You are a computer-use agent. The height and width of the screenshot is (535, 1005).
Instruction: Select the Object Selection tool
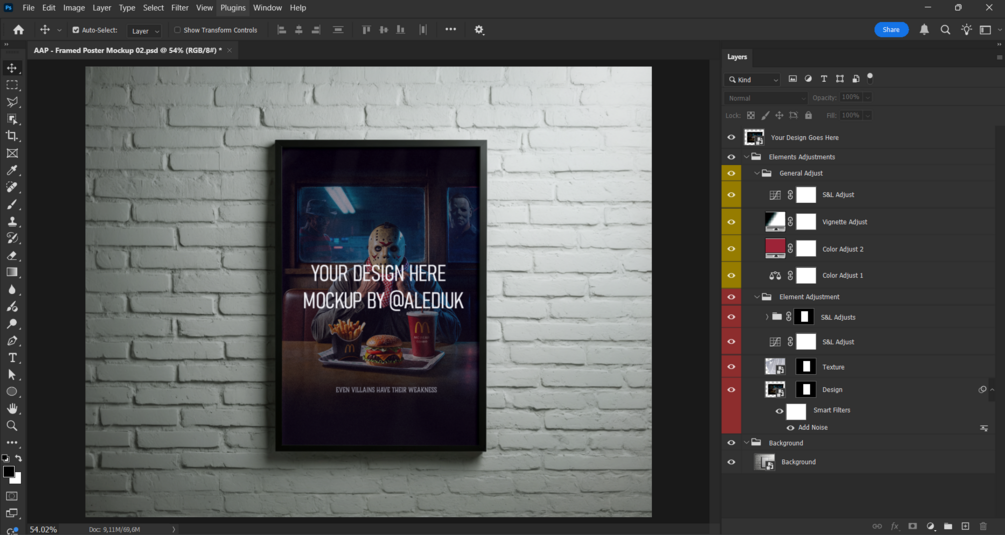pyautogui.click(x=12, y=119)
